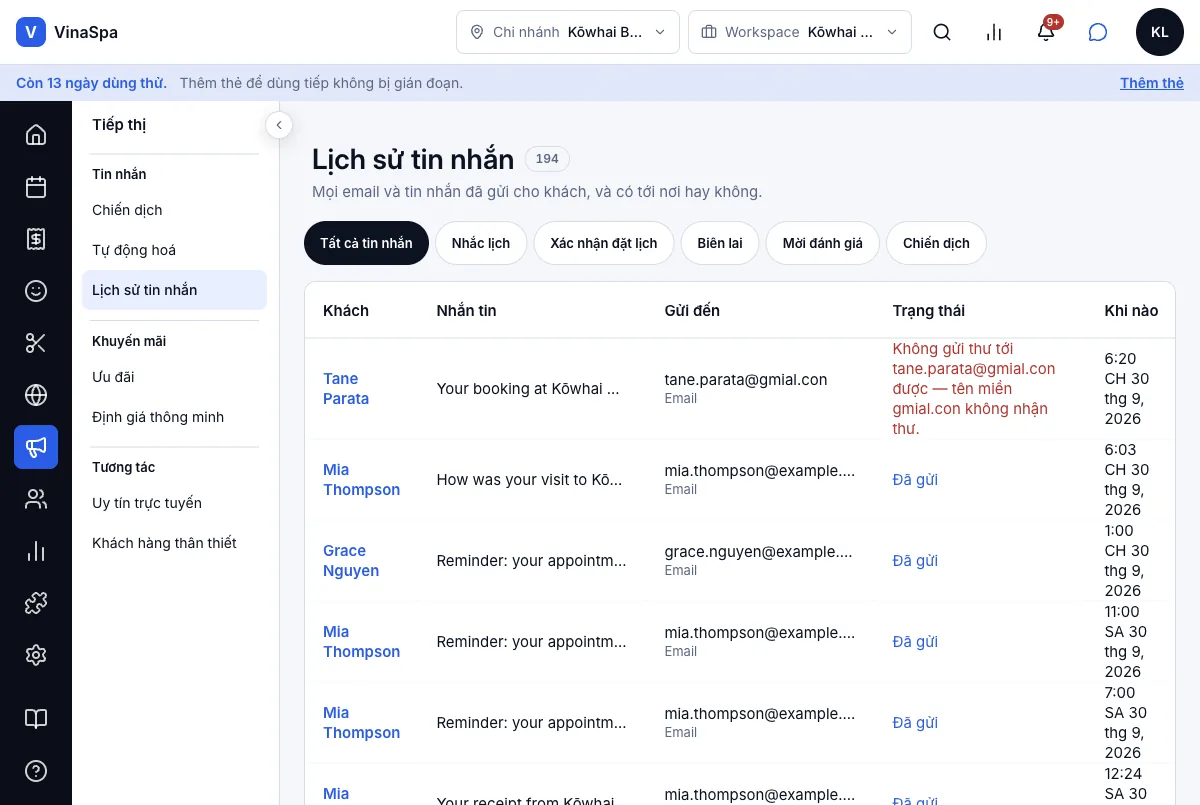
Task: Click the header bar chart analytics icon
Action: (x=994, y=32)
